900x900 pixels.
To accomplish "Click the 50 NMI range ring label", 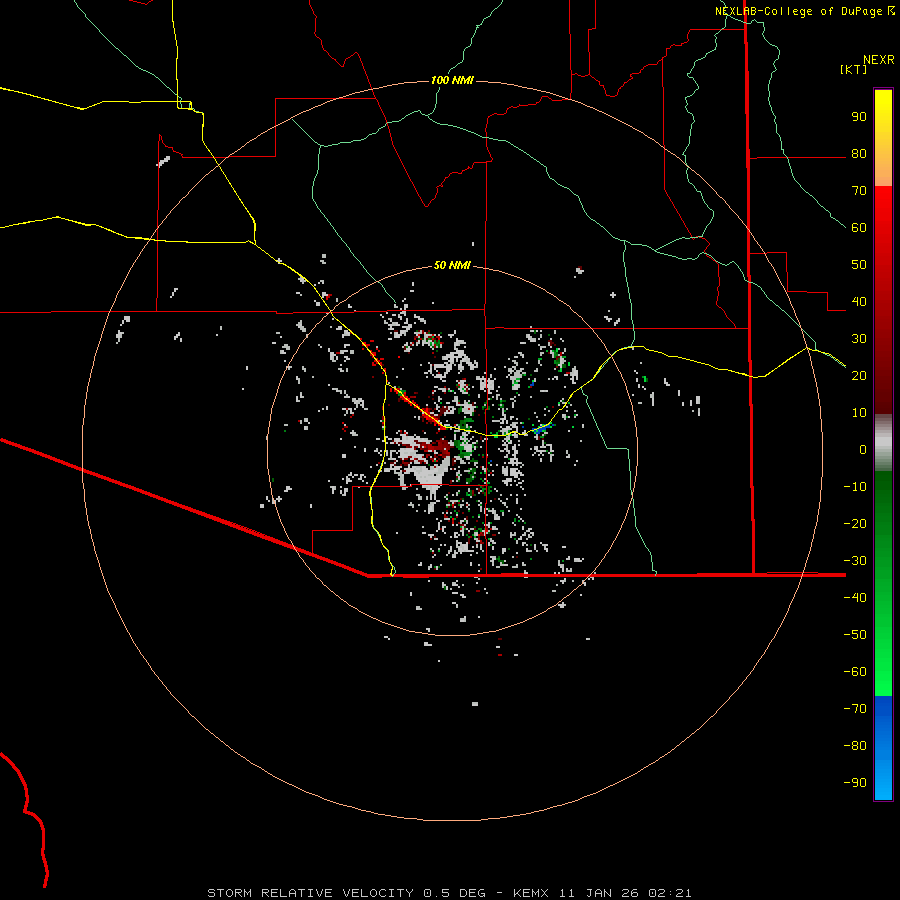I will tap(452, 265).
